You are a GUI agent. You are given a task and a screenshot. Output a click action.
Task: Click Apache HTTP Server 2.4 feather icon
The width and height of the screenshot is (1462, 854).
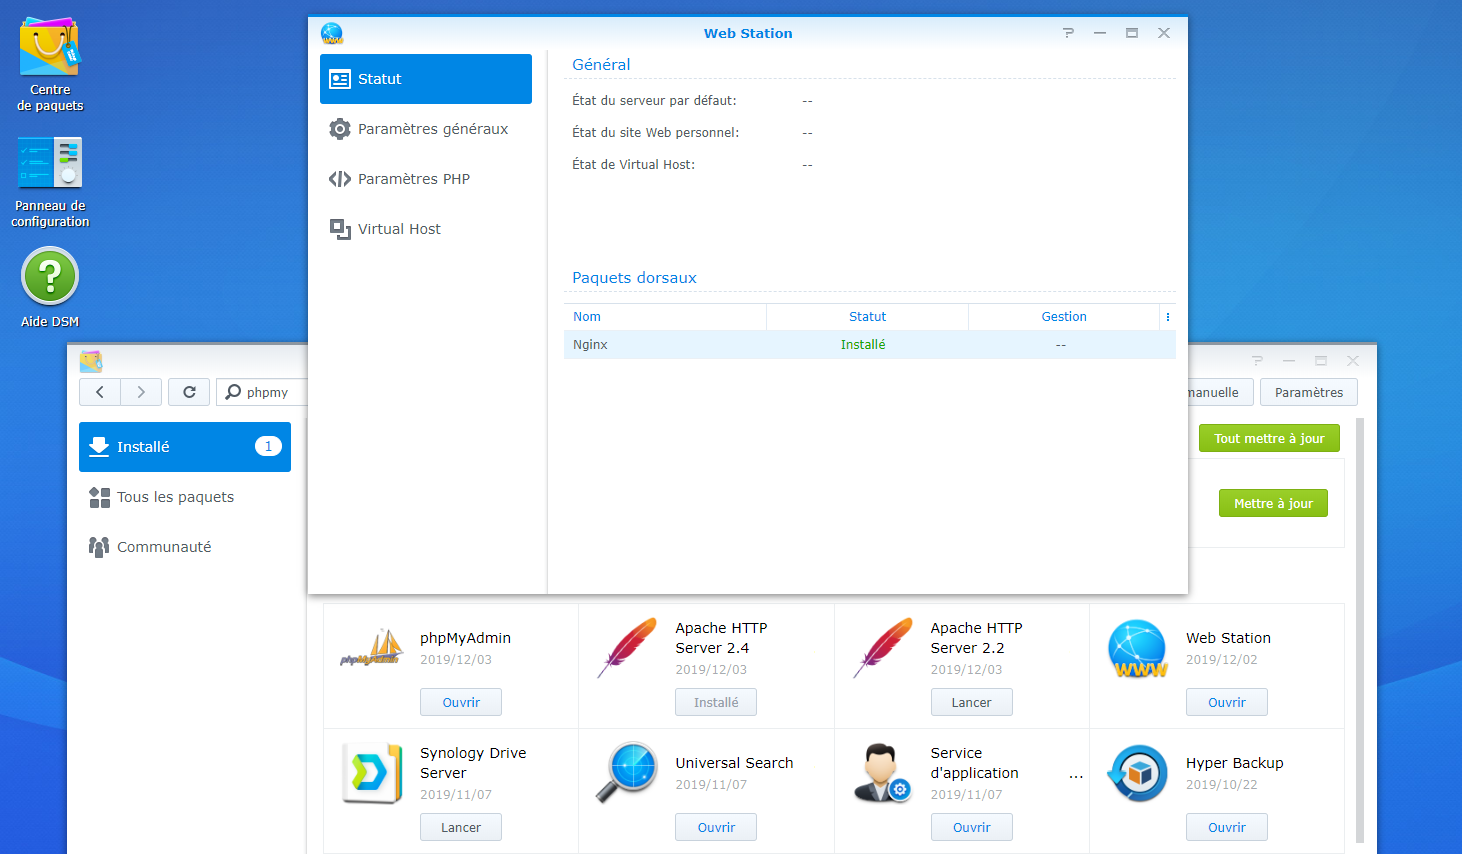point(627,648)
